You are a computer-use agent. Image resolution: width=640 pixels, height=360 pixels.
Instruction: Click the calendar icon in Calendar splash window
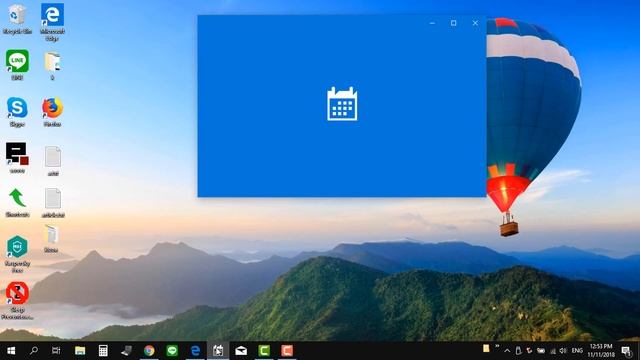tap(342, 104)
